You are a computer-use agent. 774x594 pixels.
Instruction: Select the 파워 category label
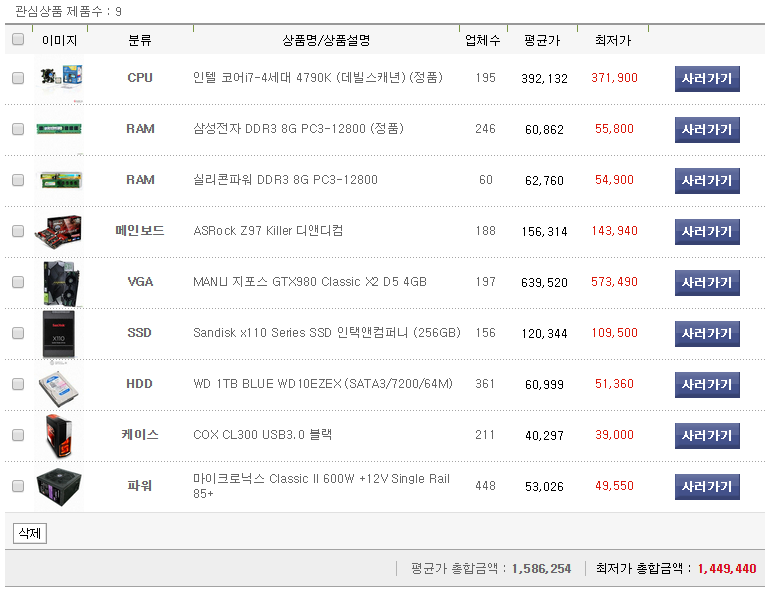point(140,486)
